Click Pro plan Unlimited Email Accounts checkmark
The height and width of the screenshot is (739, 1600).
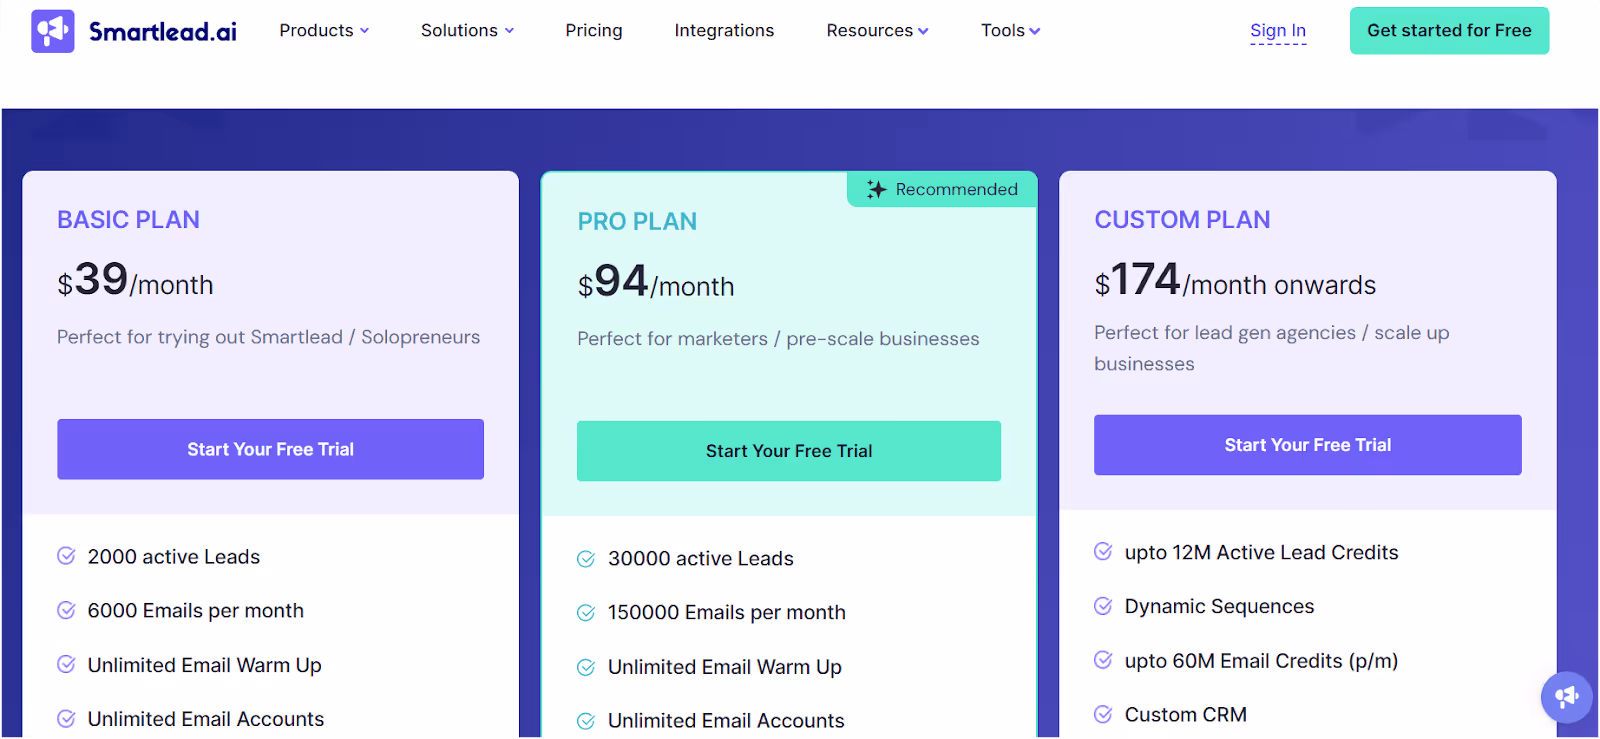(586, 721)
